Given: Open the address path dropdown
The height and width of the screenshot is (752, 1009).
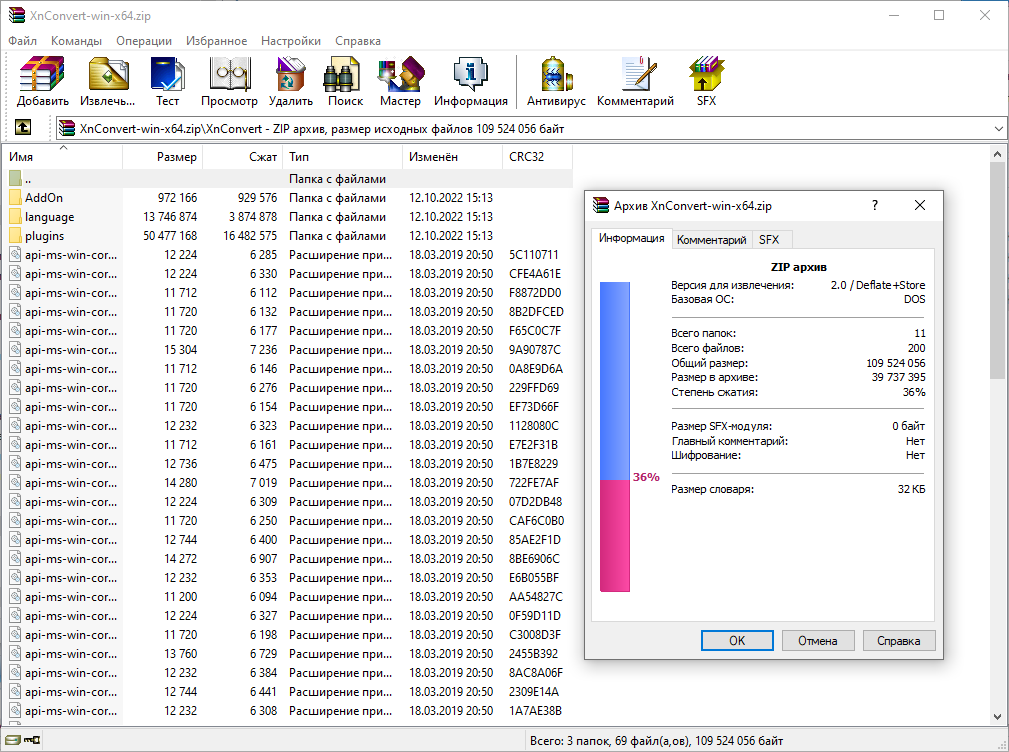Looking at the screenshot, I should pyautogui.click(x=998, y=129).
